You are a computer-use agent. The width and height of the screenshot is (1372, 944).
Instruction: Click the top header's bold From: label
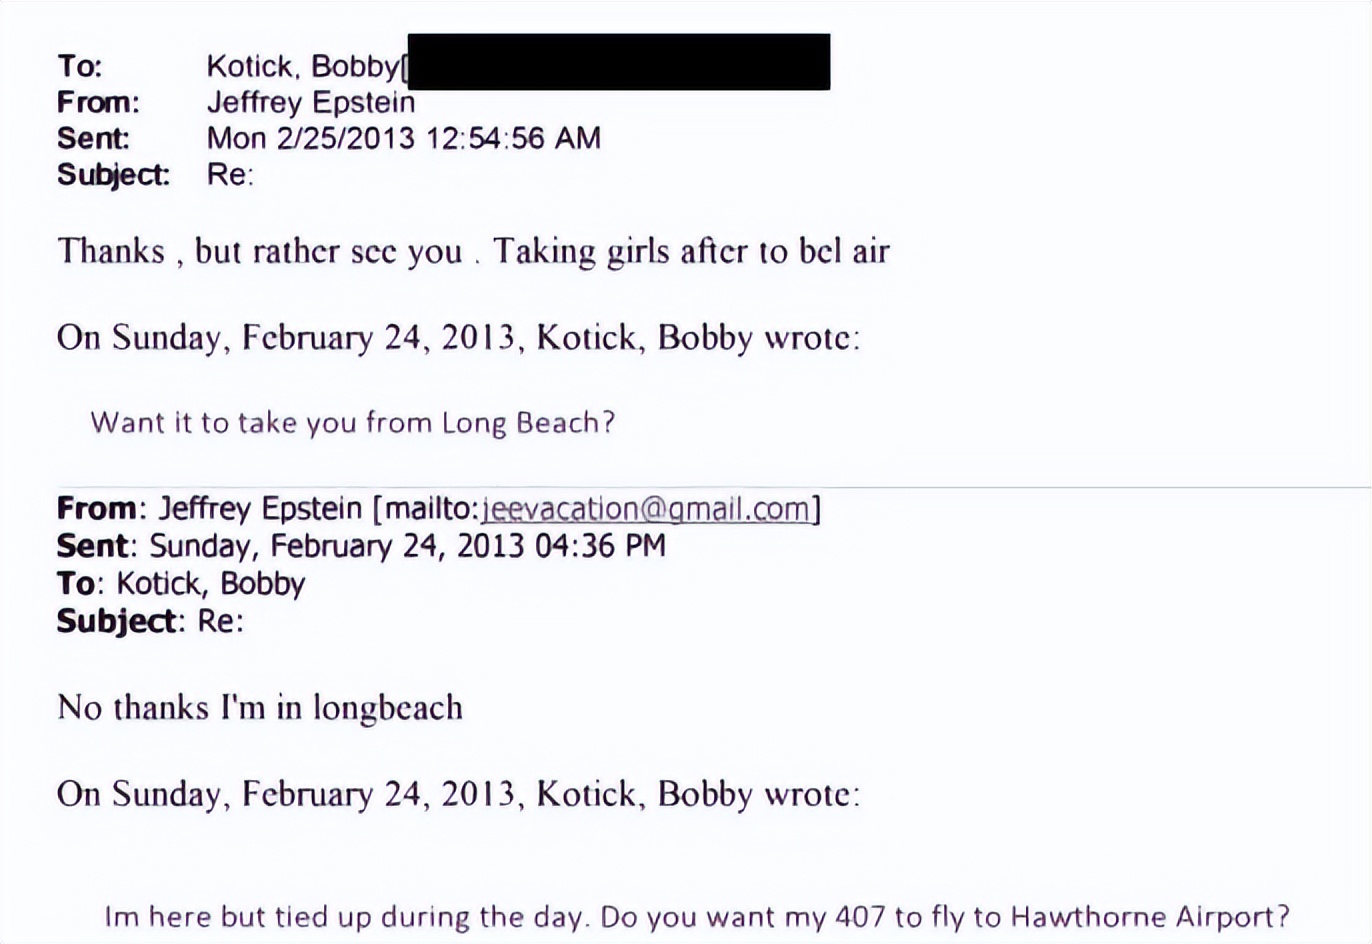[98, 102]
